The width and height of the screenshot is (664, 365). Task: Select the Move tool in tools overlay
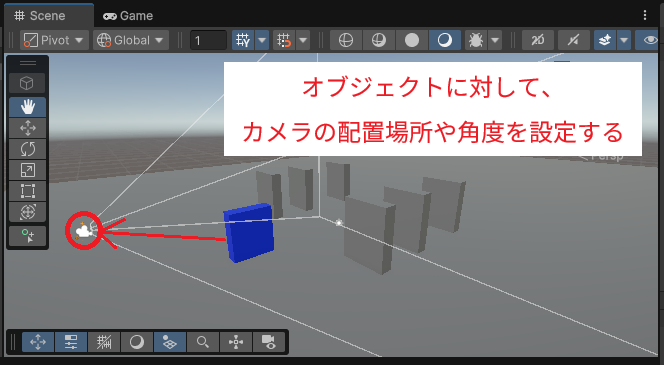click(28, 128)
